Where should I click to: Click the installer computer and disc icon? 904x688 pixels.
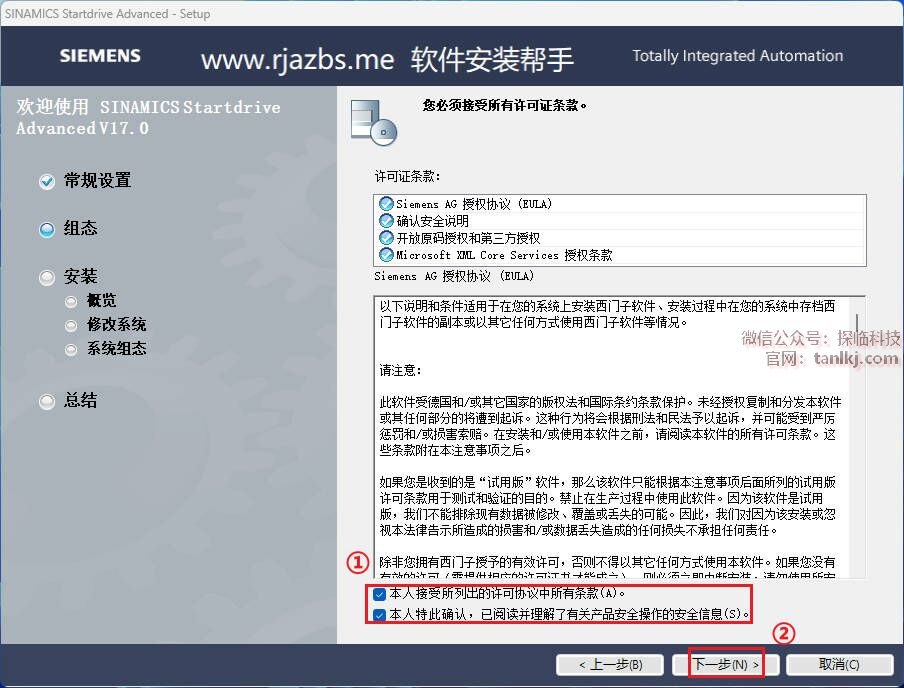tap(374, 122)
